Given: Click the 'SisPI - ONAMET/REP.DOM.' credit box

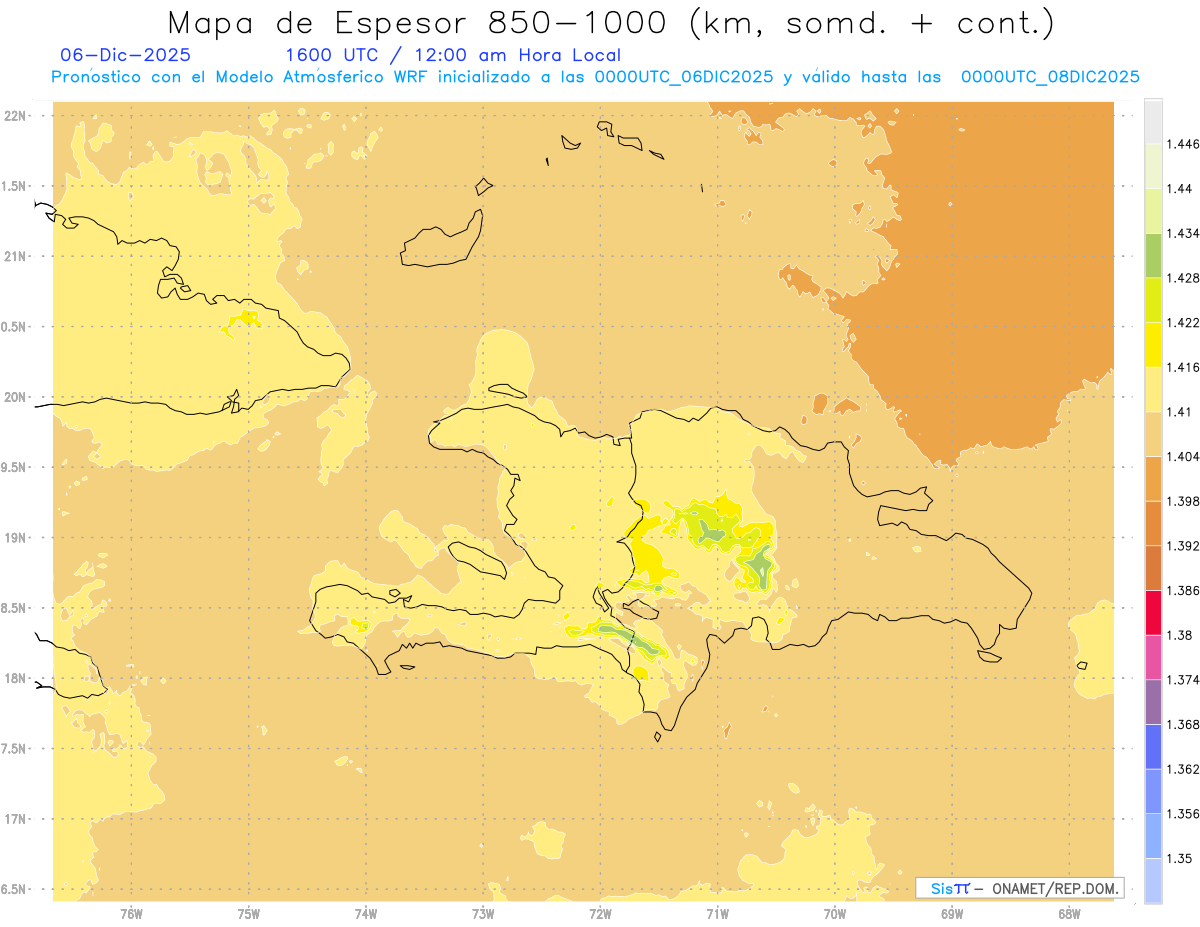Looking at the screenshot, I should (1020, 888).
